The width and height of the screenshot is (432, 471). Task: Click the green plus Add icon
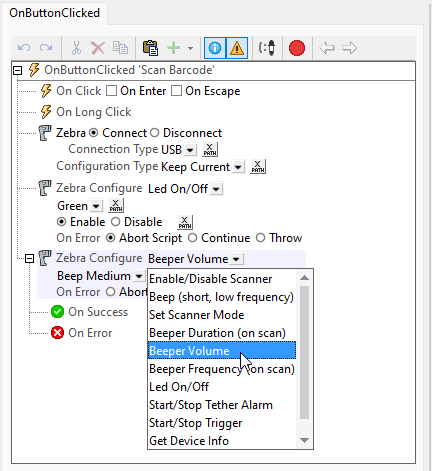click(x=174, y=48)
